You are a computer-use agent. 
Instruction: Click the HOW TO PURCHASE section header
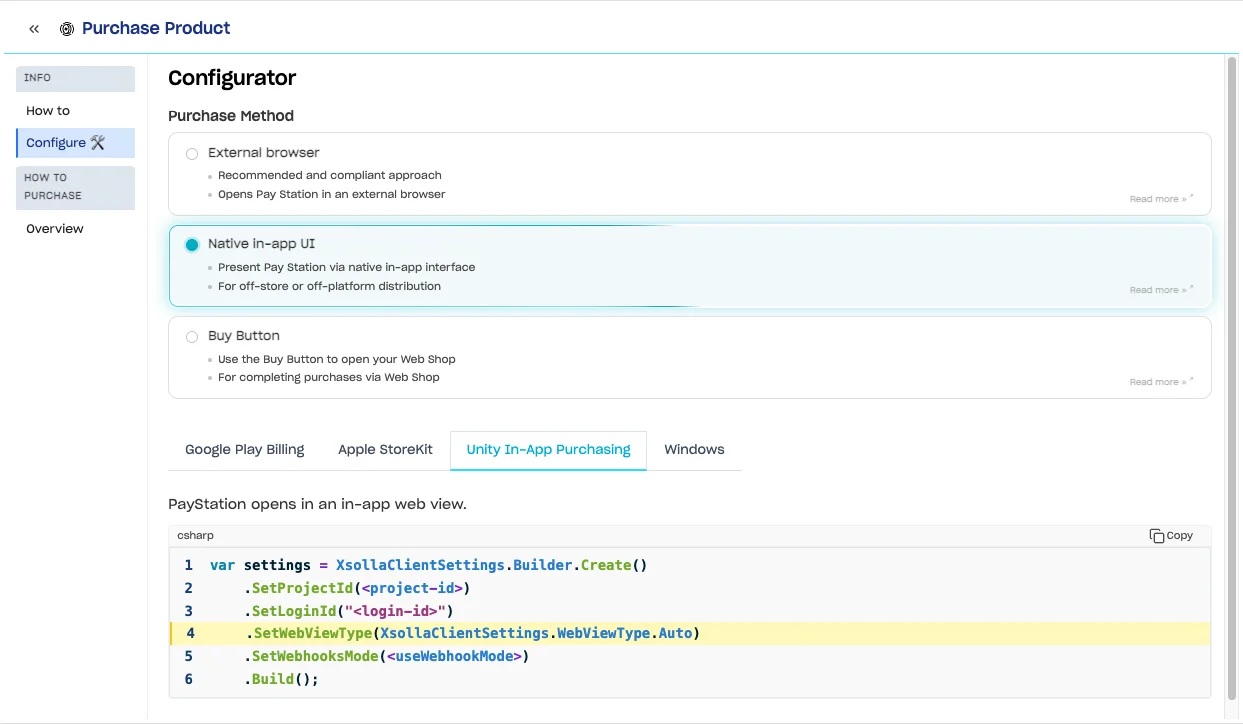coord(76,187)
